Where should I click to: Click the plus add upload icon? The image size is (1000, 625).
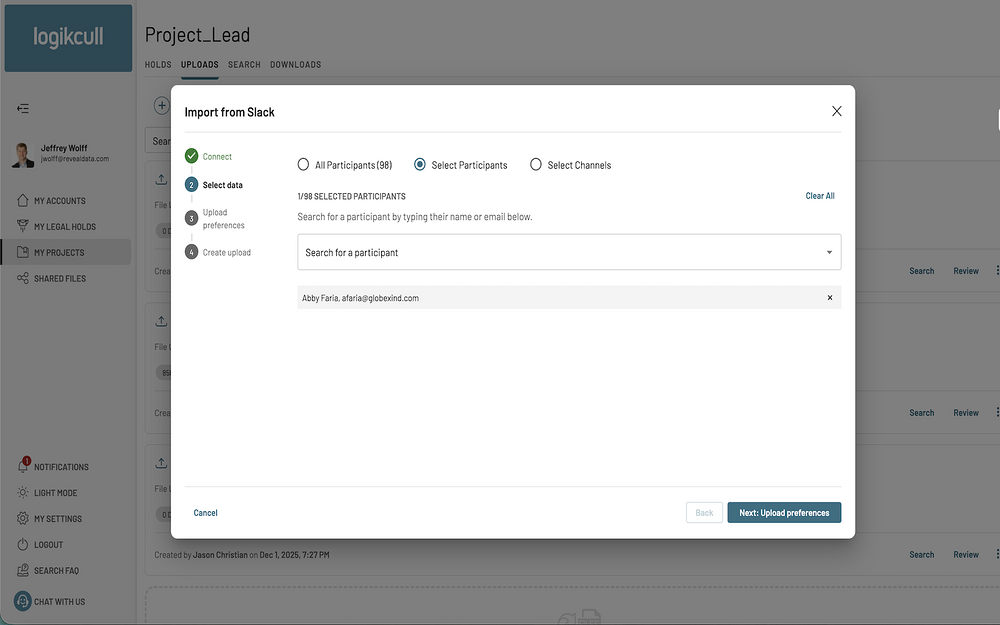161,106
